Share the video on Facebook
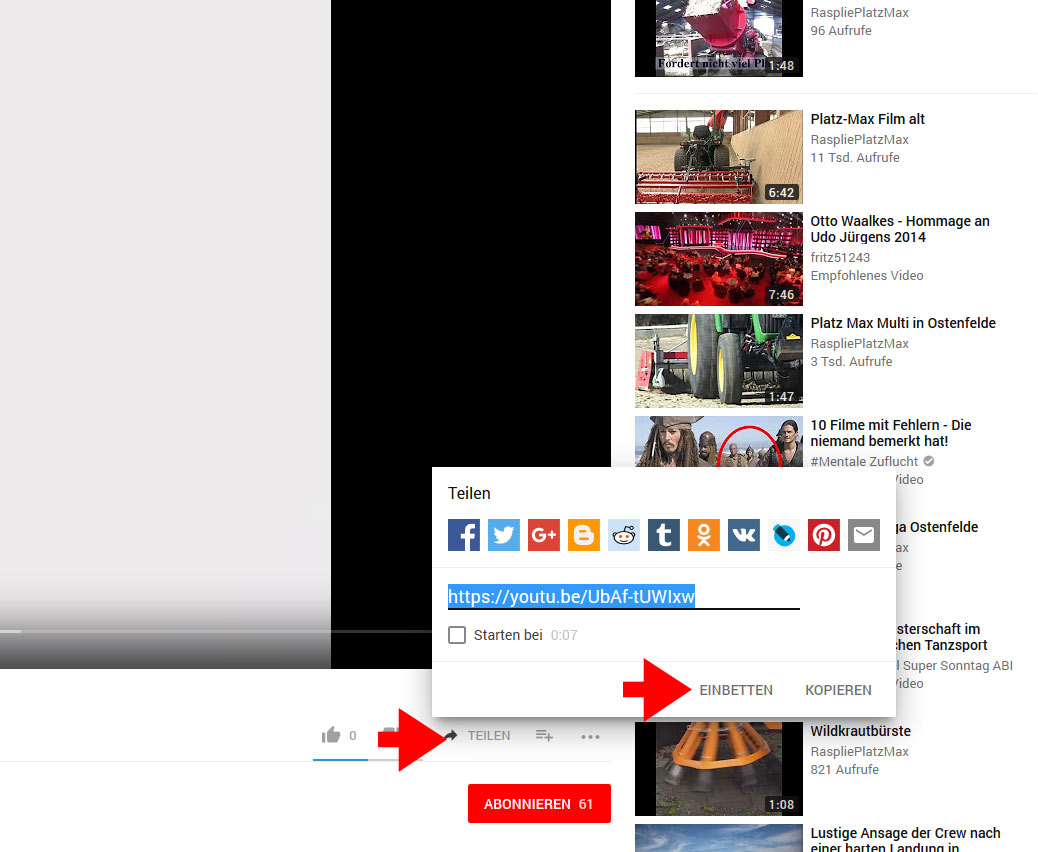This screenshot has width=1038, height=852. (x=463, y=535)
